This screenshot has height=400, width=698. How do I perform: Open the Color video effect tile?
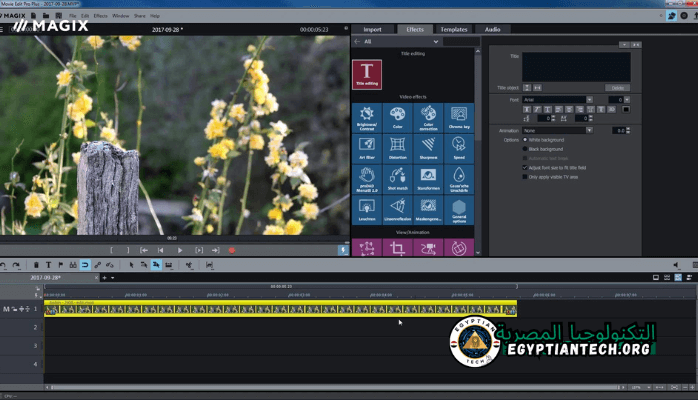click(x=398, y=118)
